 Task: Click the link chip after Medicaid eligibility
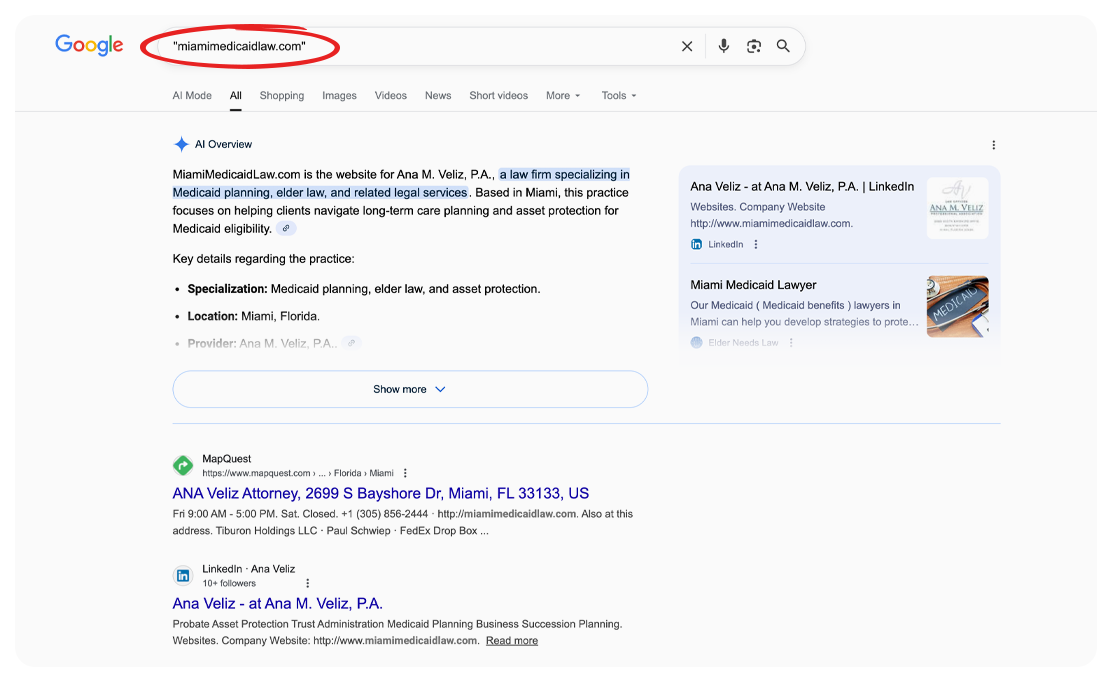click(286, 229)
